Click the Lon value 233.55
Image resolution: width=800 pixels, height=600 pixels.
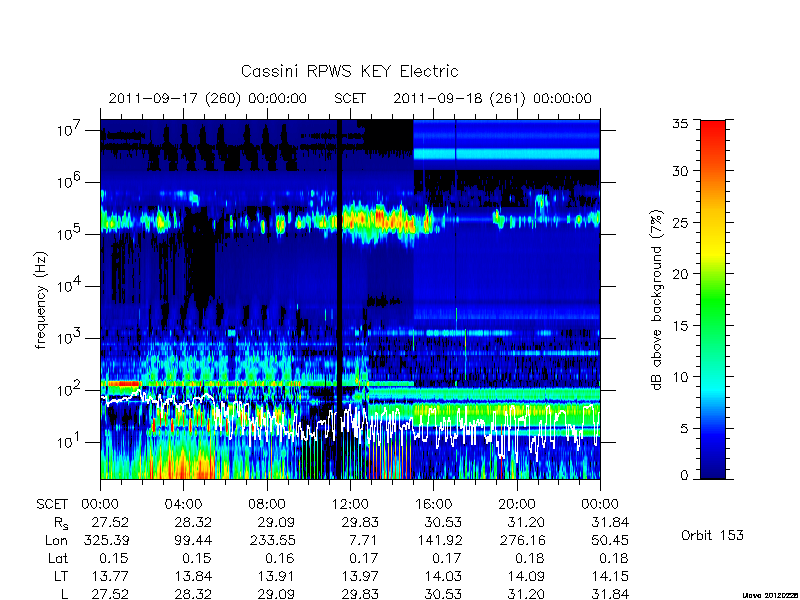[x=272, y=540]
